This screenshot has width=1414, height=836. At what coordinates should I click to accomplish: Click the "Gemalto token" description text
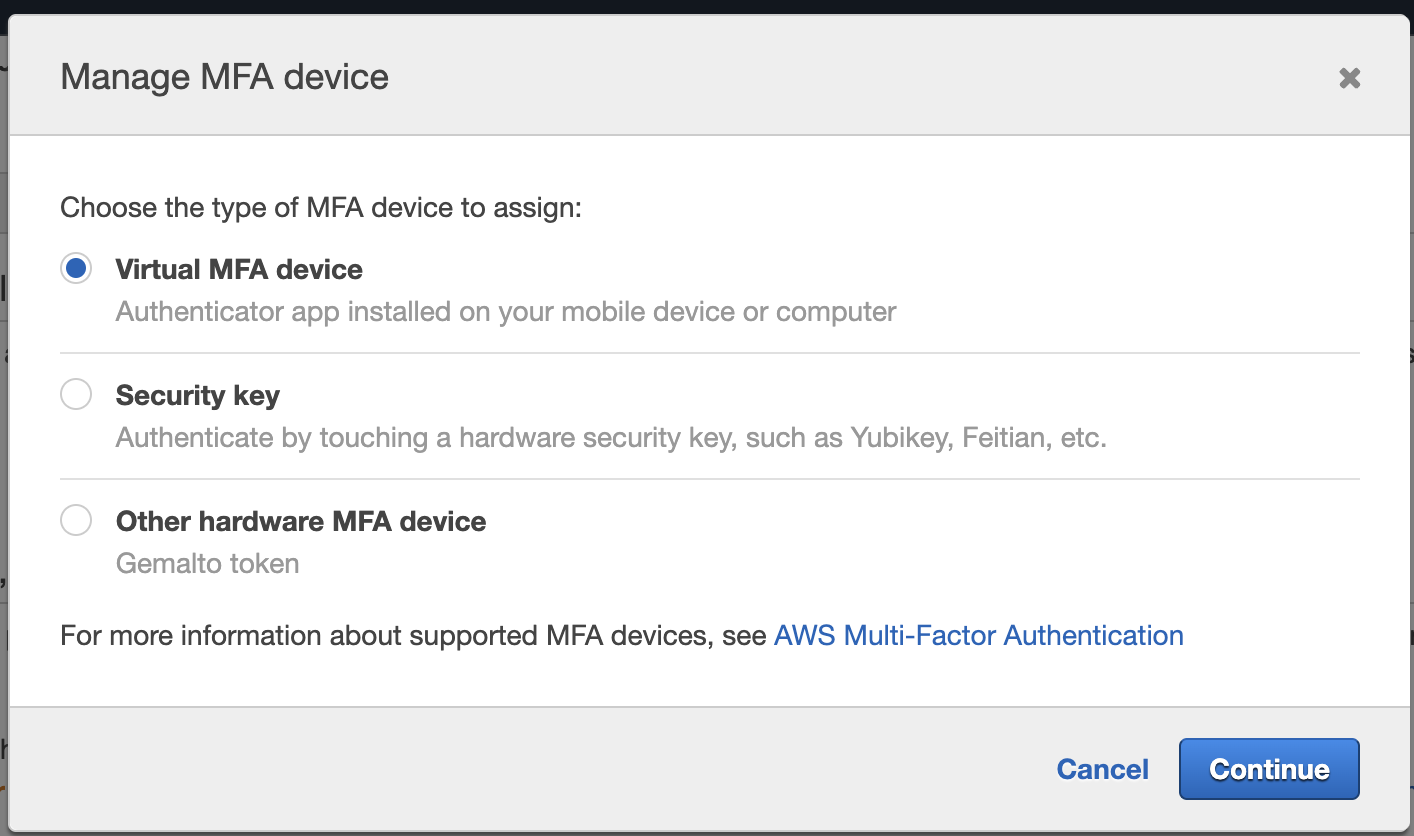(x=208, y=564)
